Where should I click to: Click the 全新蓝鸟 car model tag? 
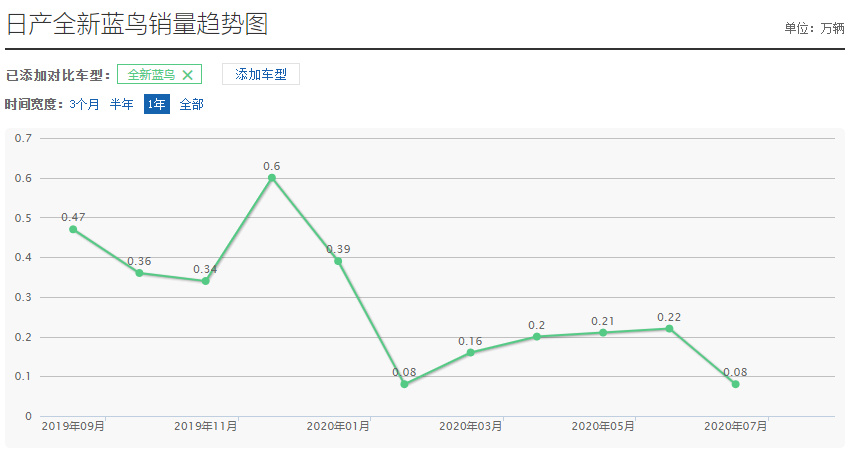click(159, 75)
